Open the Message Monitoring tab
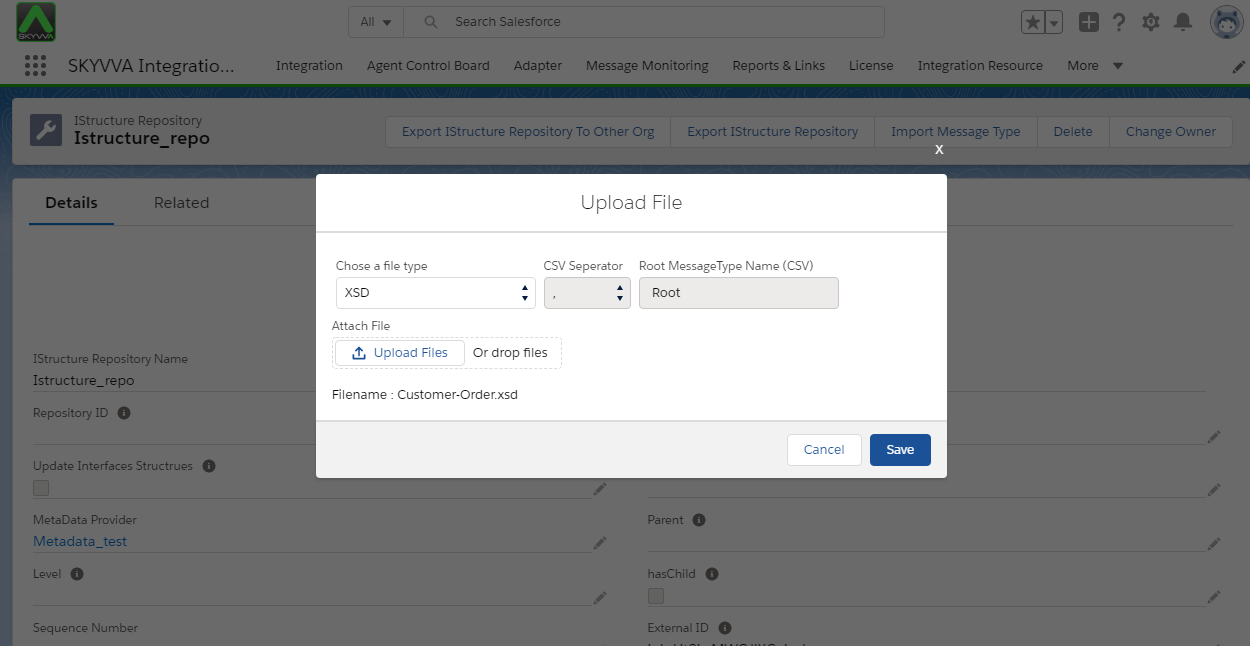Image resolution: width=1250 pixels, height=646 pixels. click(647, 66)
